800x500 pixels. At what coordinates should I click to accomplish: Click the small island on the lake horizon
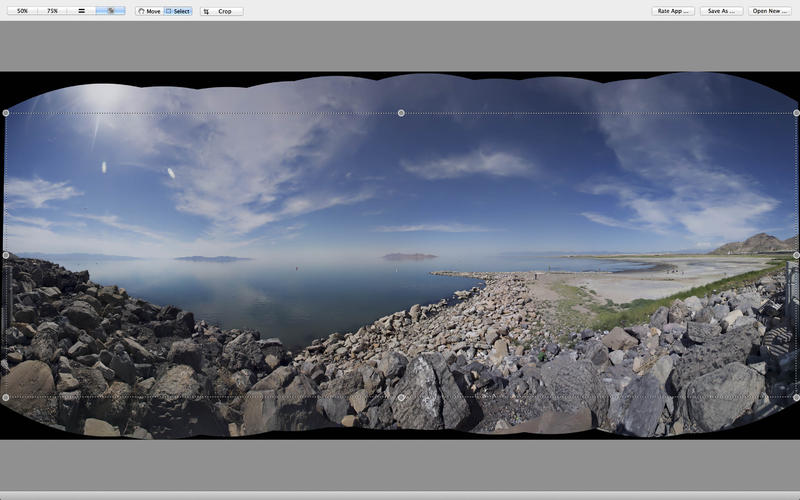pos(409,257)
